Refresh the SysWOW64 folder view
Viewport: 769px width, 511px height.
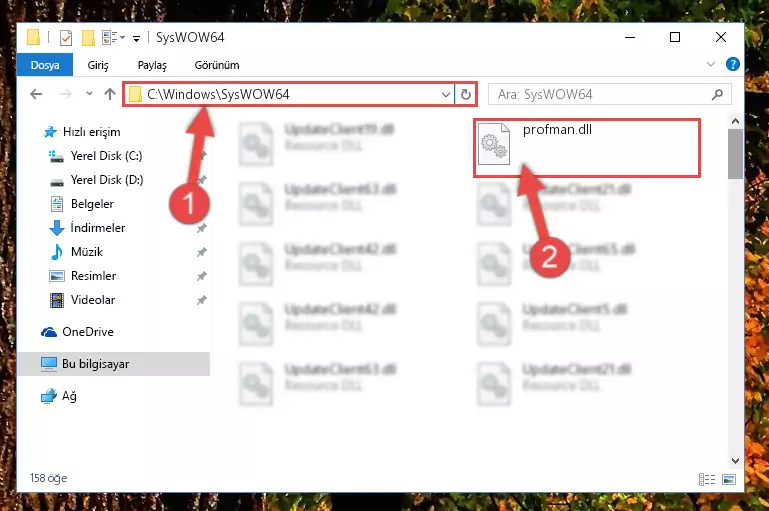[466, 94]
